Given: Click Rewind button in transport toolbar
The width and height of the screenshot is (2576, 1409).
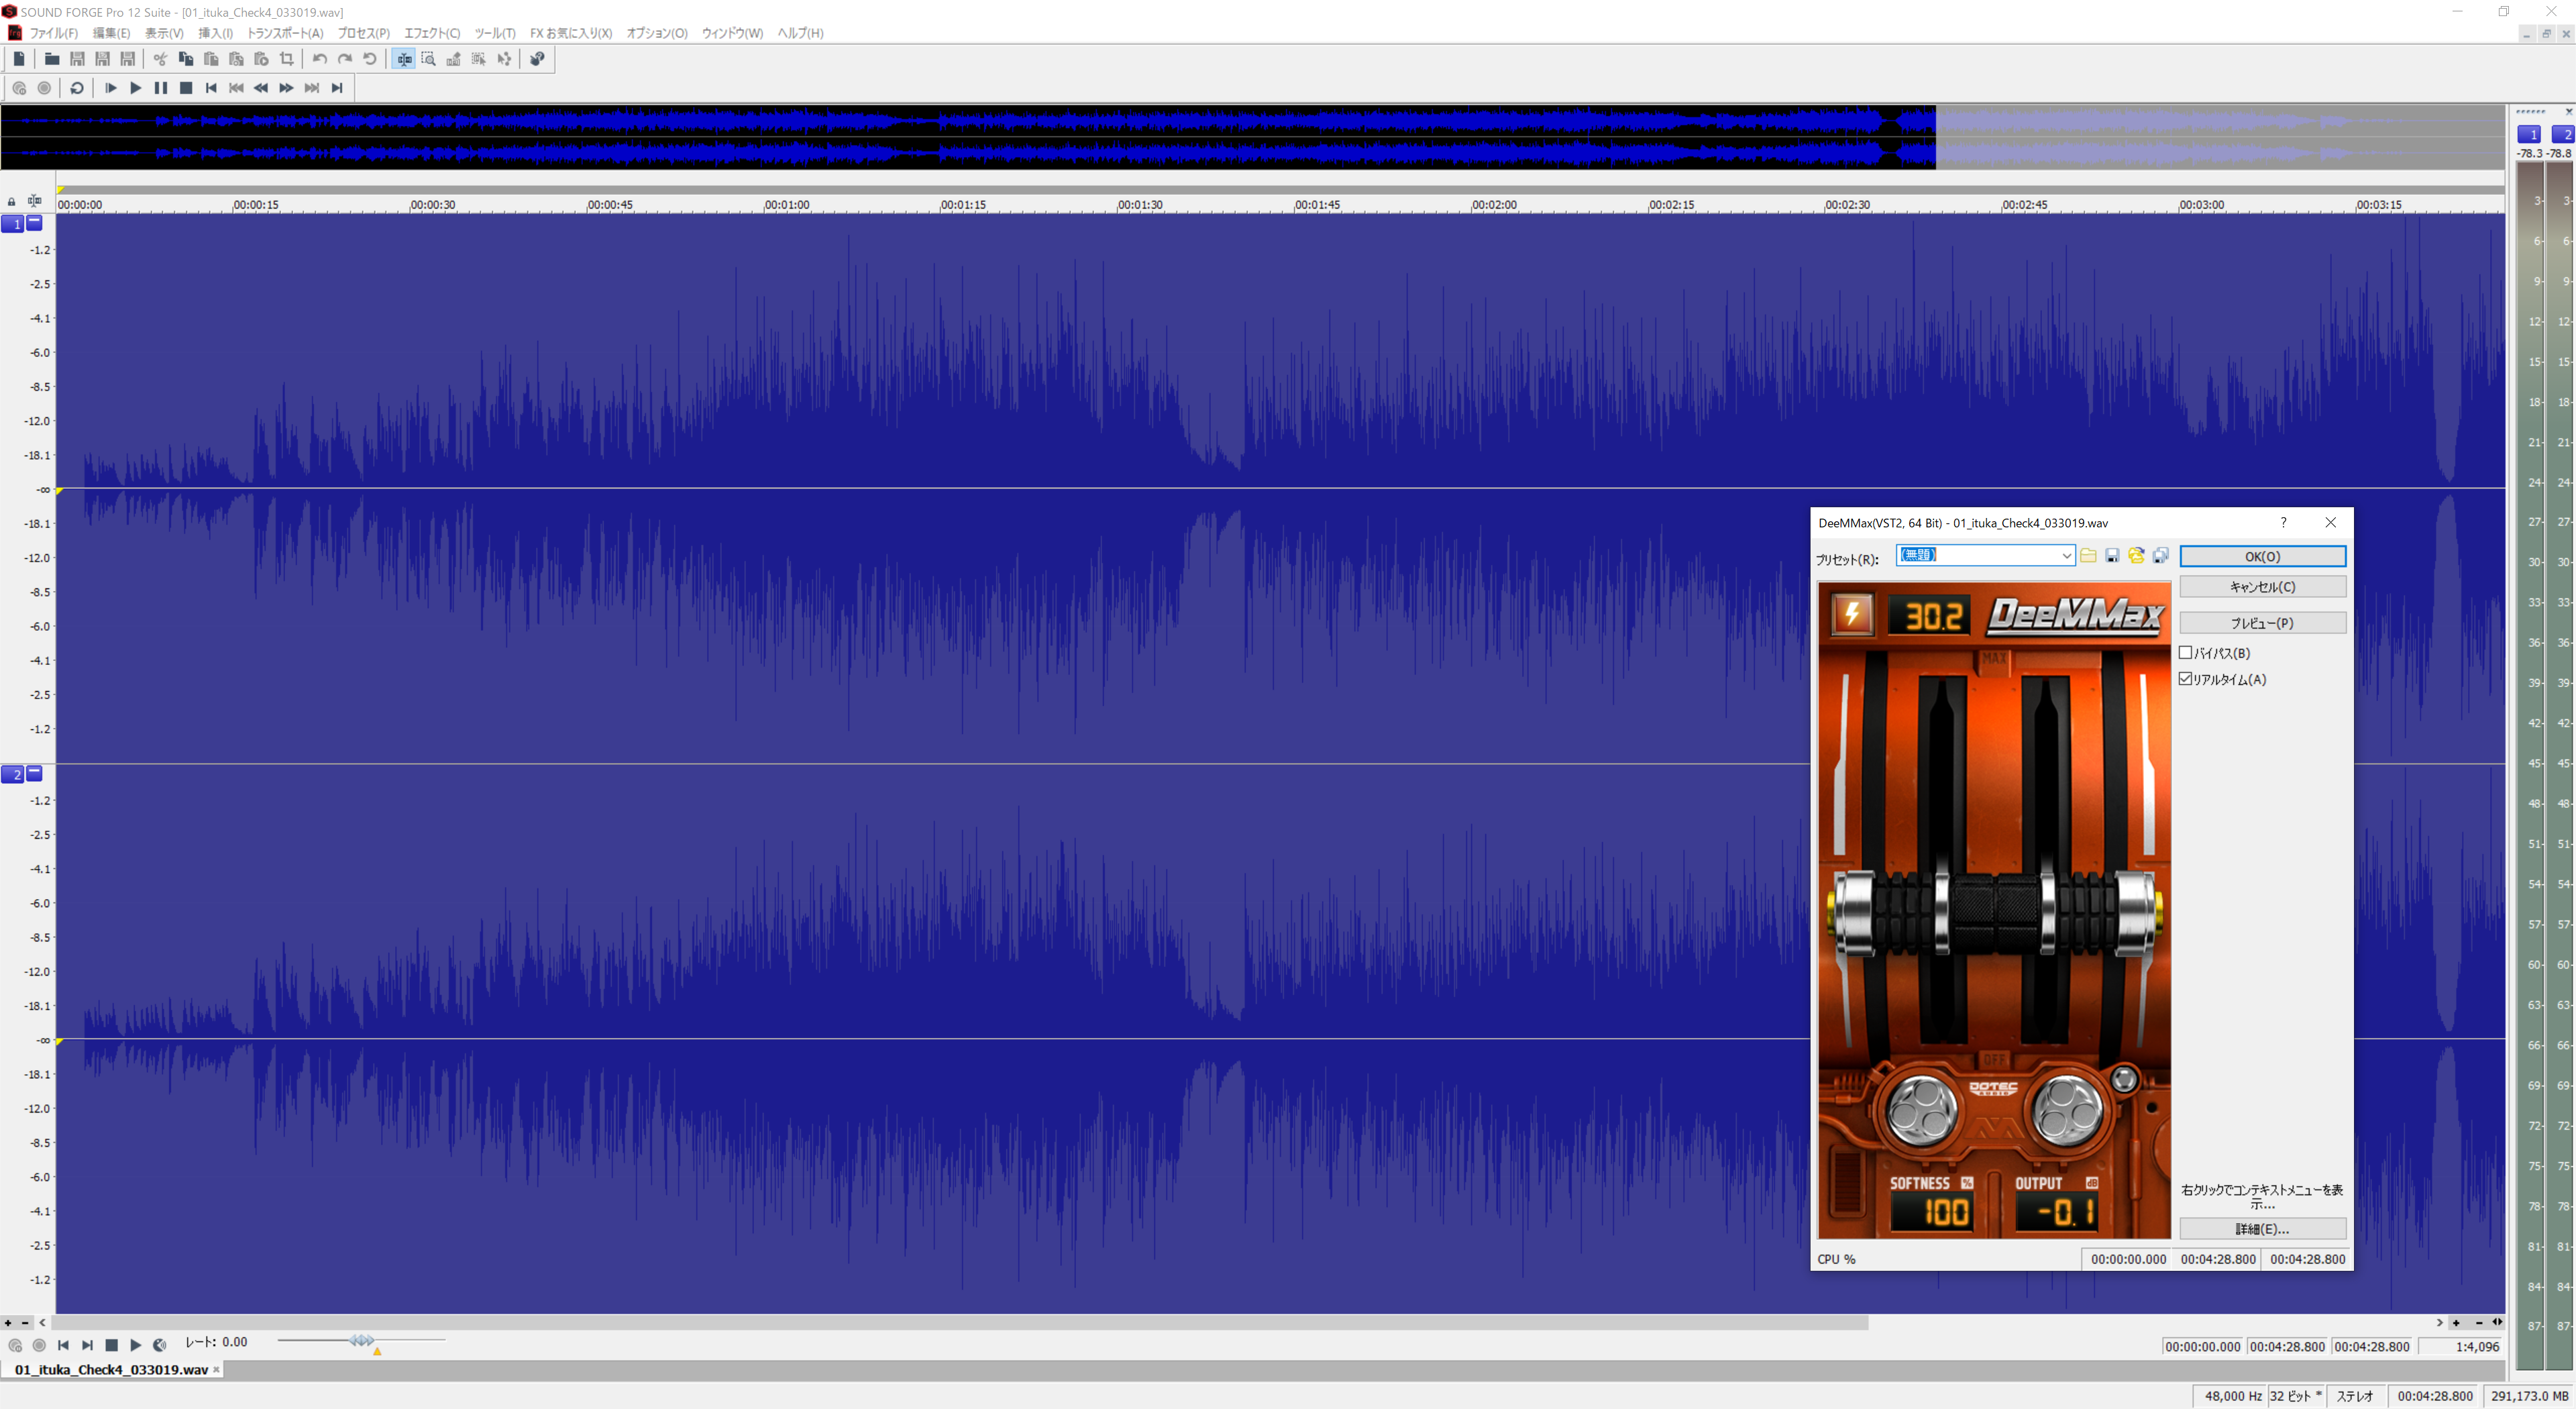Looking at the screenshot, I should (x=261, y=88).
